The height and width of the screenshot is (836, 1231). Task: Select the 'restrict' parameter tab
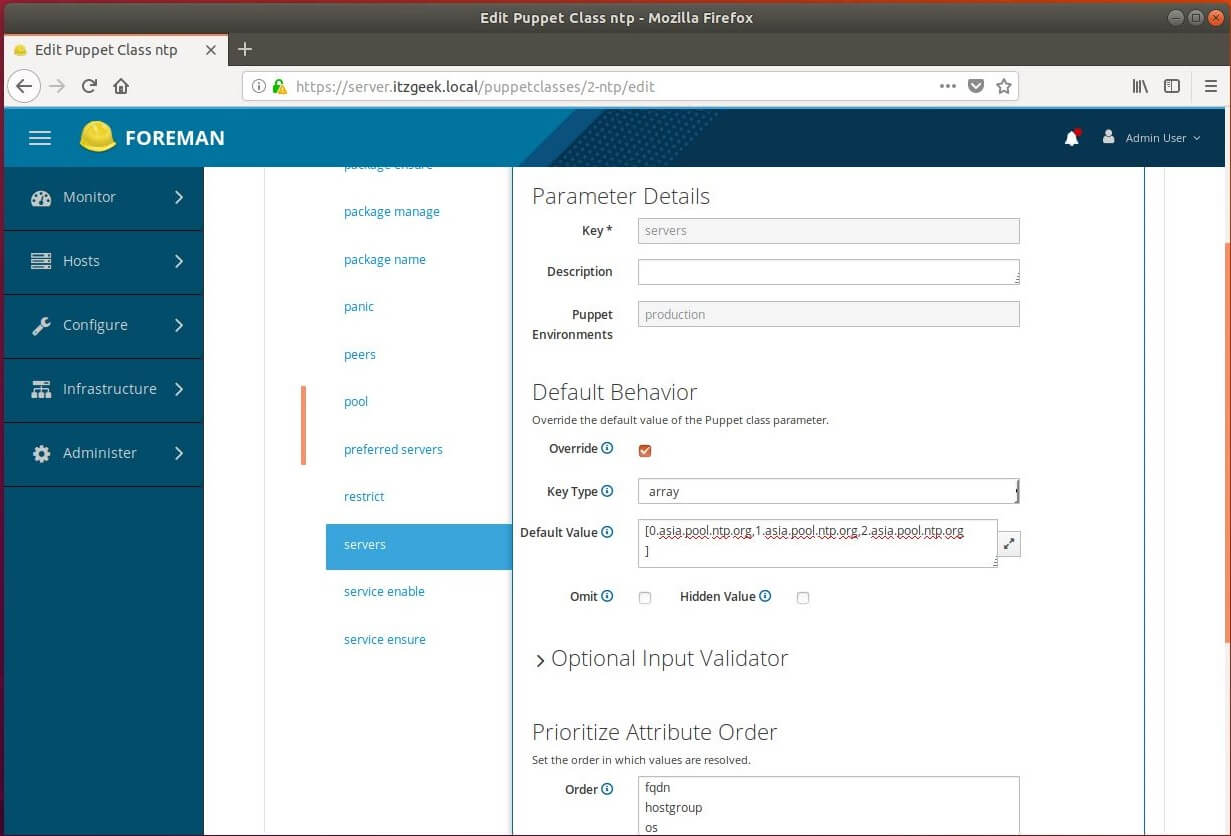(364, 497)
